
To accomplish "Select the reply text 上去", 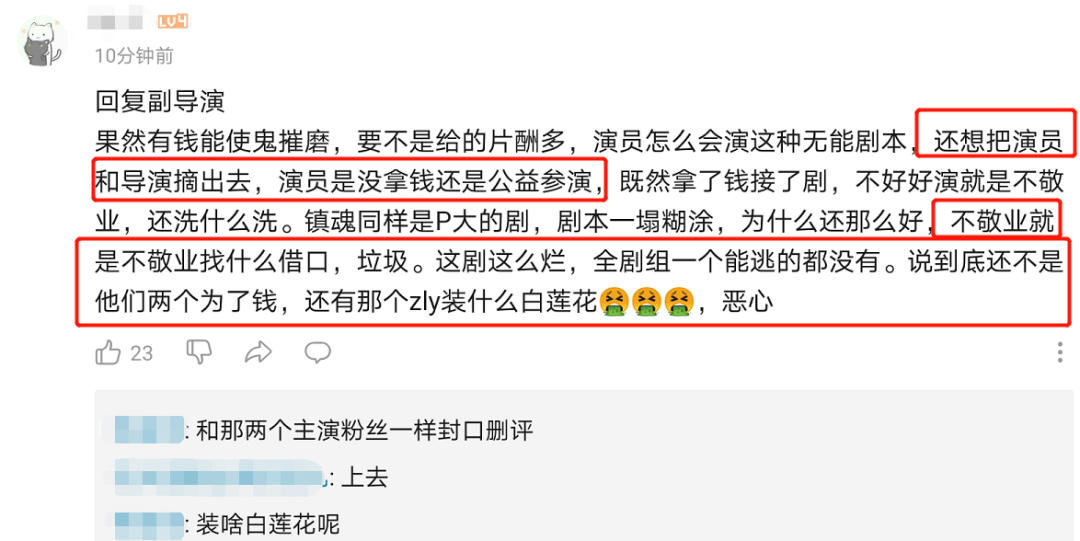I will pos(364,478).
